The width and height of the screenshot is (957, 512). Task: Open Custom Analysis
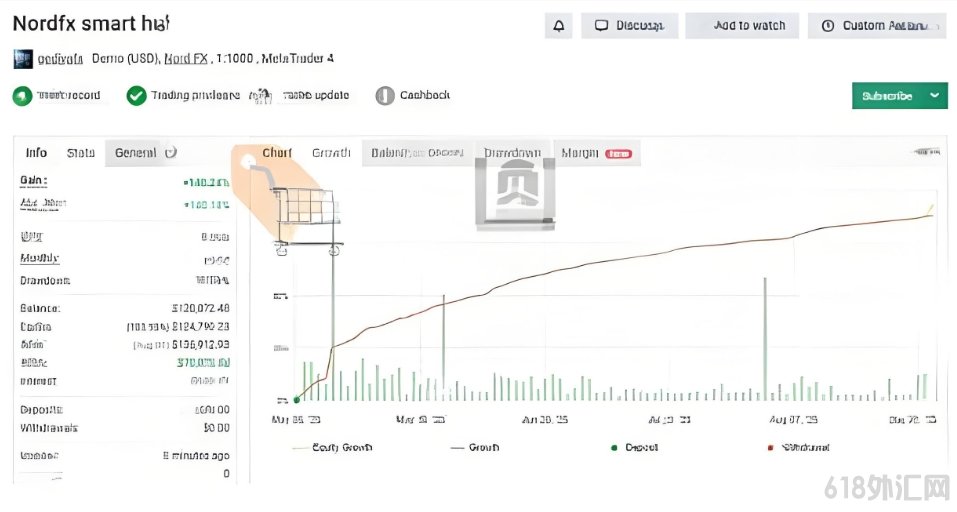[877, 26]
